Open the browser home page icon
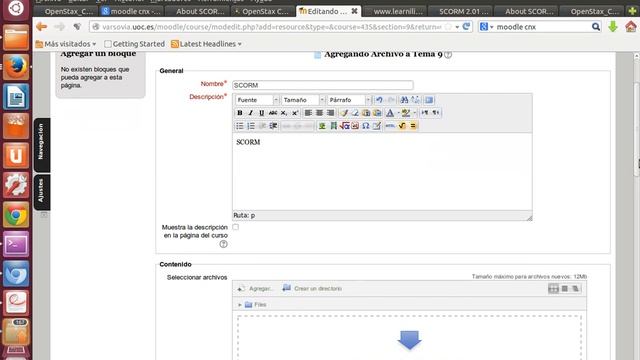The height and width of the screenshot is (360, 640). (x=631, y=27)
